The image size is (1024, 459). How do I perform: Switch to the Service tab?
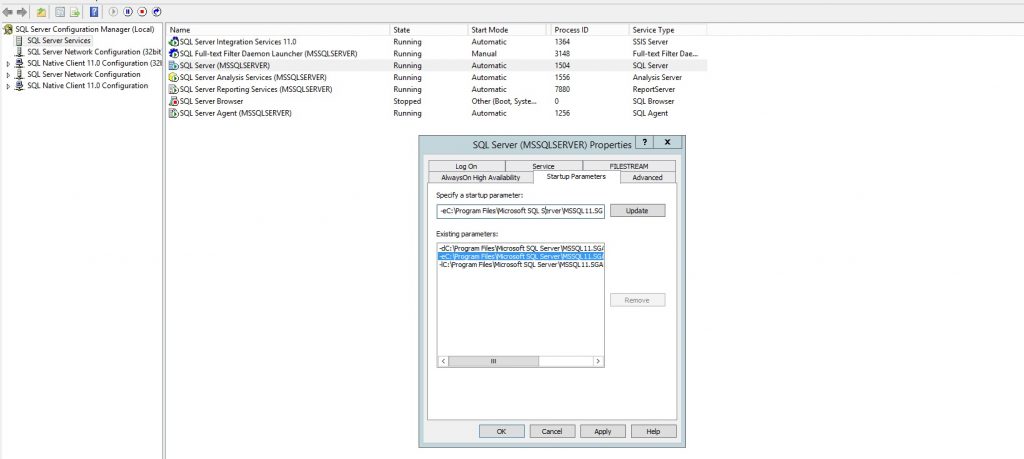point(543,166)
